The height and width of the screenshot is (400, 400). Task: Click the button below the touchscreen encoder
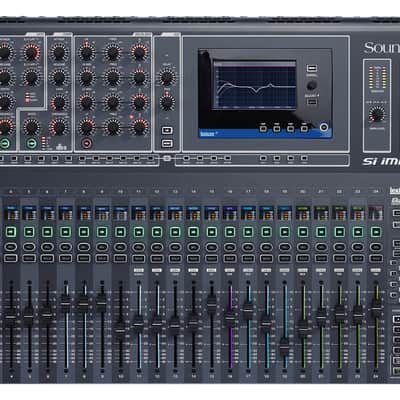[312, 102]
